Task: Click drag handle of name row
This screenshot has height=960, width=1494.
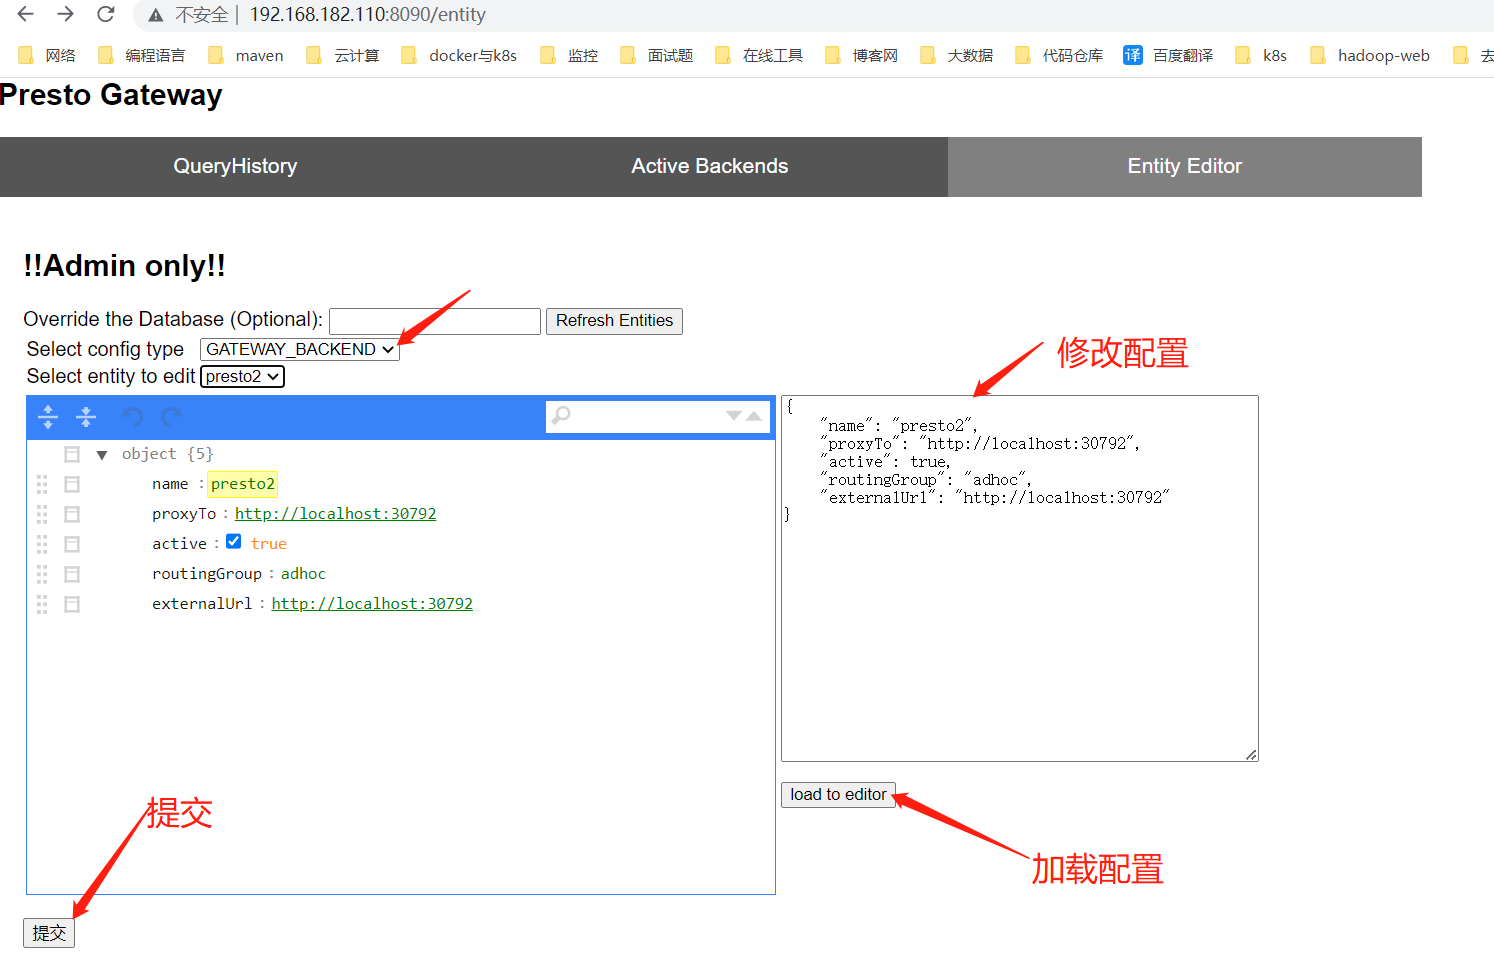Action: click(42, 484)
